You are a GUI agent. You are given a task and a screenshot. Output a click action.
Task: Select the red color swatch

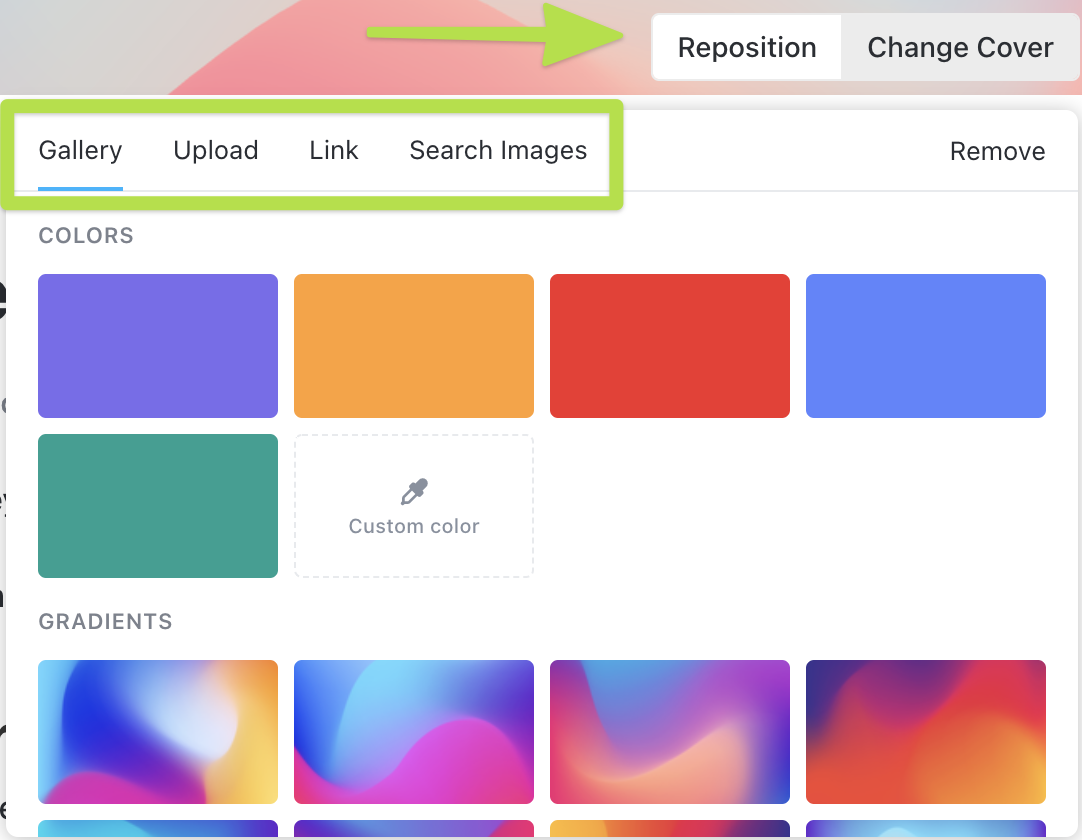coord(670,346)
